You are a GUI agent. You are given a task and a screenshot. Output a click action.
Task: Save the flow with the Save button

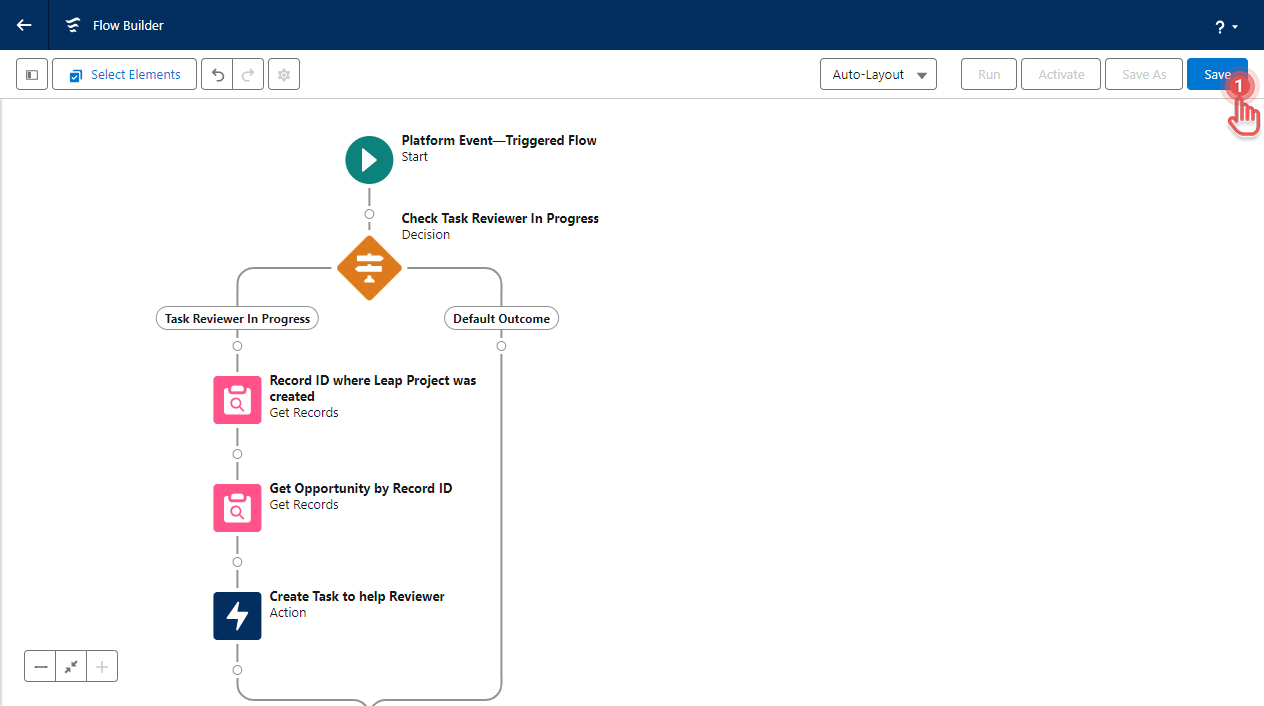(1217, 74)
